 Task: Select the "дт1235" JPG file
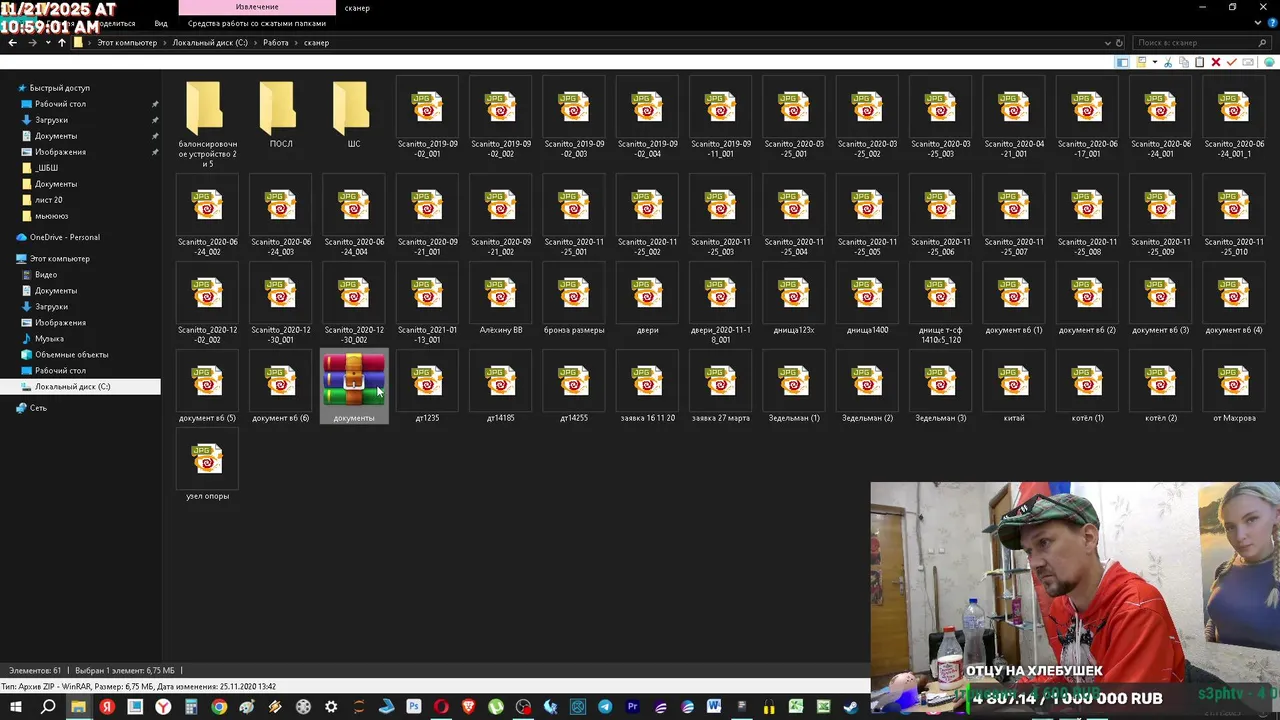[427, 386]
